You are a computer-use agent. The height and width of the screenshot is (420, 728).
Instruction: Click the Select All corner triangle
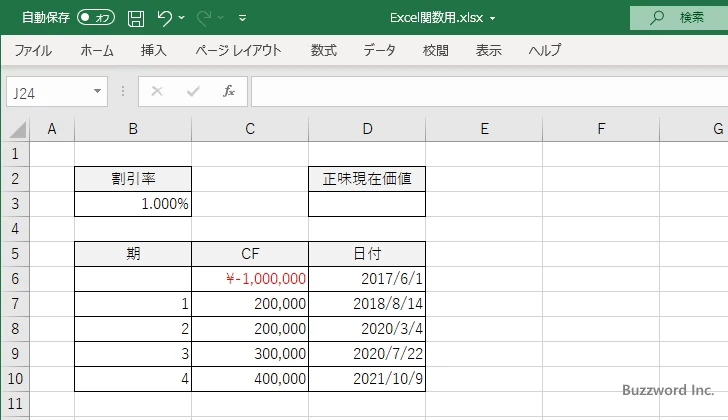click(17, 129)
